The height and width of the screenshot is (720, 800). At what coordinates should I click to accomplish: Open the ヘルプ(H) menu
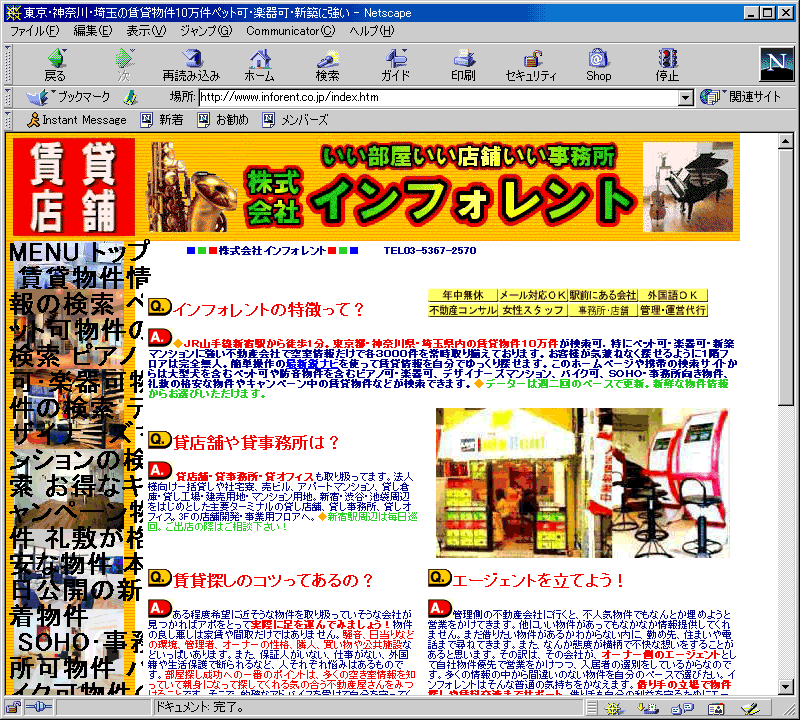372,31
